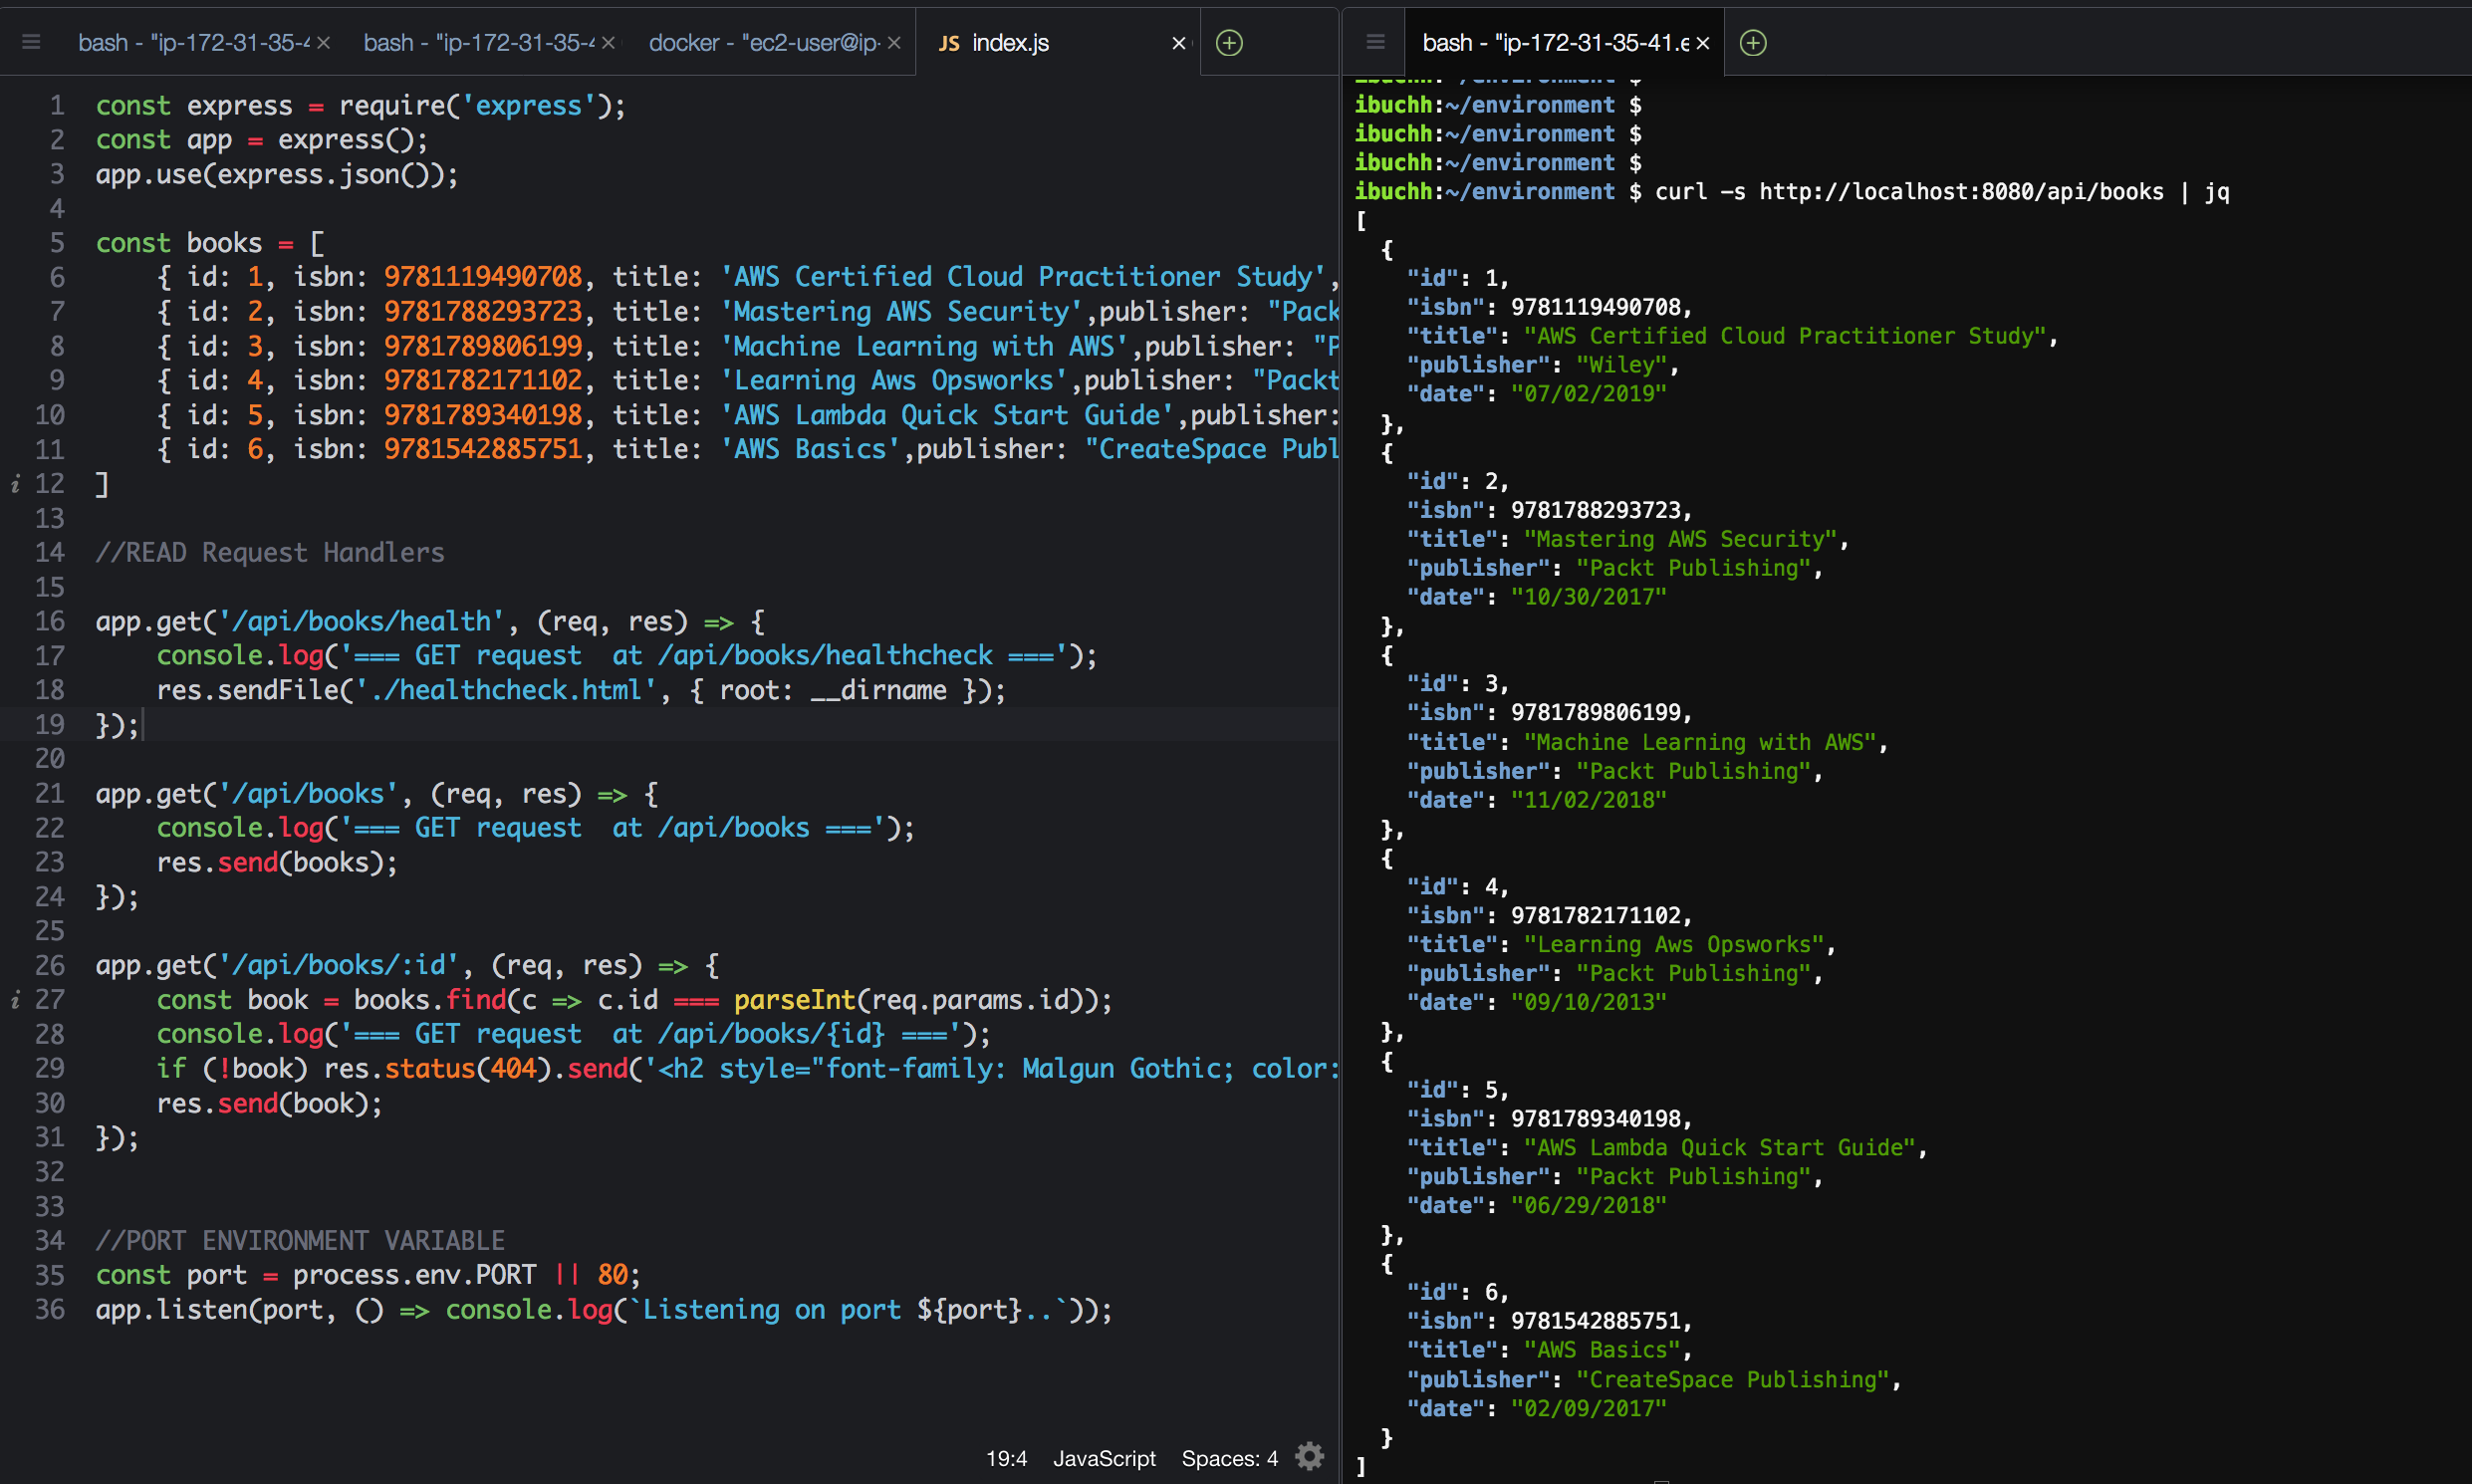Close the docker terminal tab
The image size is (2472, 1484).
(894, 43)
